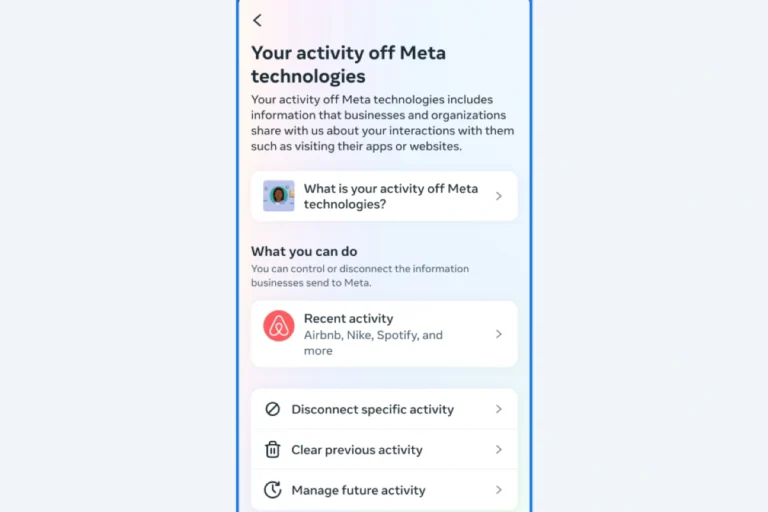Select Disconnect specific activity option
The width and height of the screenshot is (768, 512).
[384, 409]
